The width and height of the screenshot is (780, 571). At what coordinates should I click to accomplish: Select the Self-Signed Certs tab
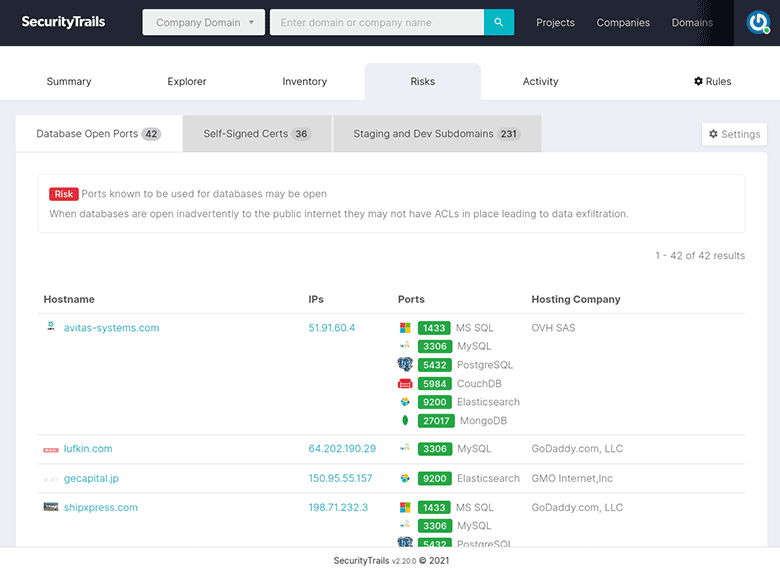pos(257,134)
